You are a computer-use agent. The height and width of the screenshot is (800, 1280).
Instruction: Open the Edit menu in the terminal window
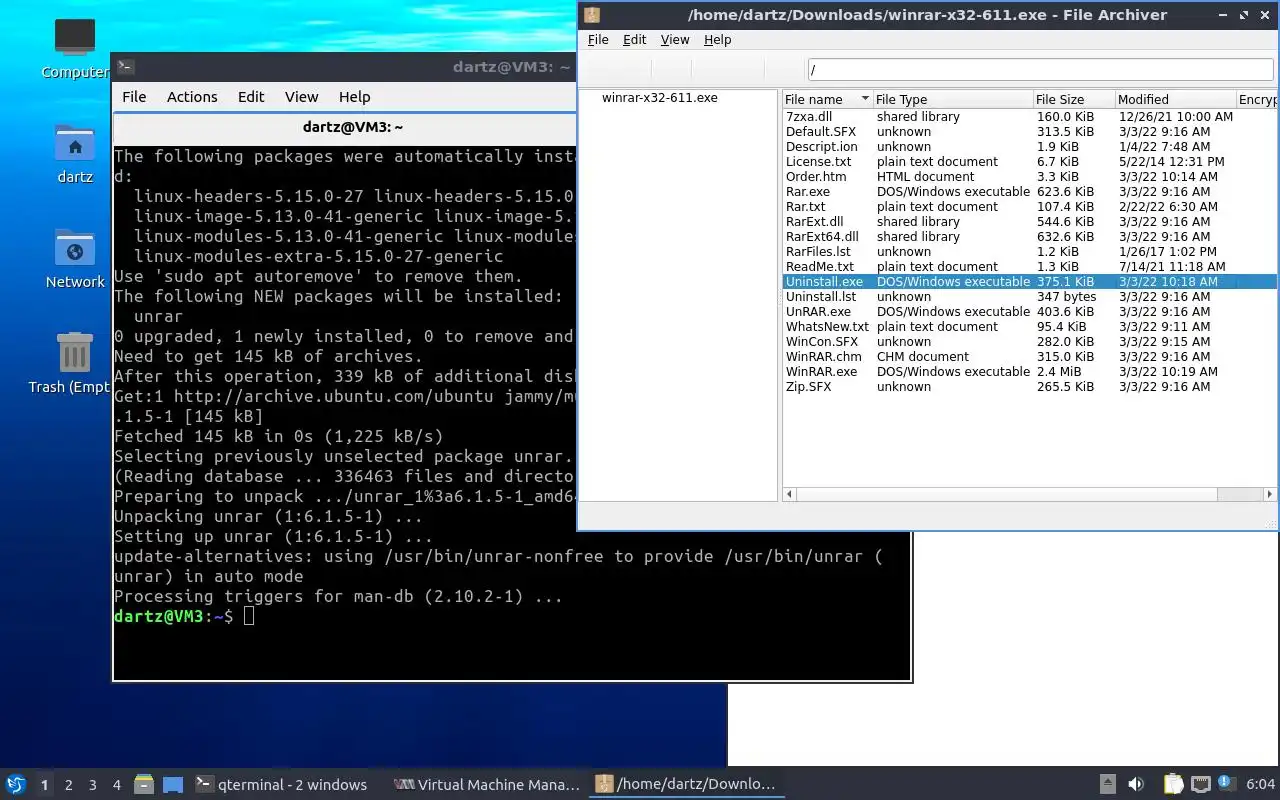[251, 97]
